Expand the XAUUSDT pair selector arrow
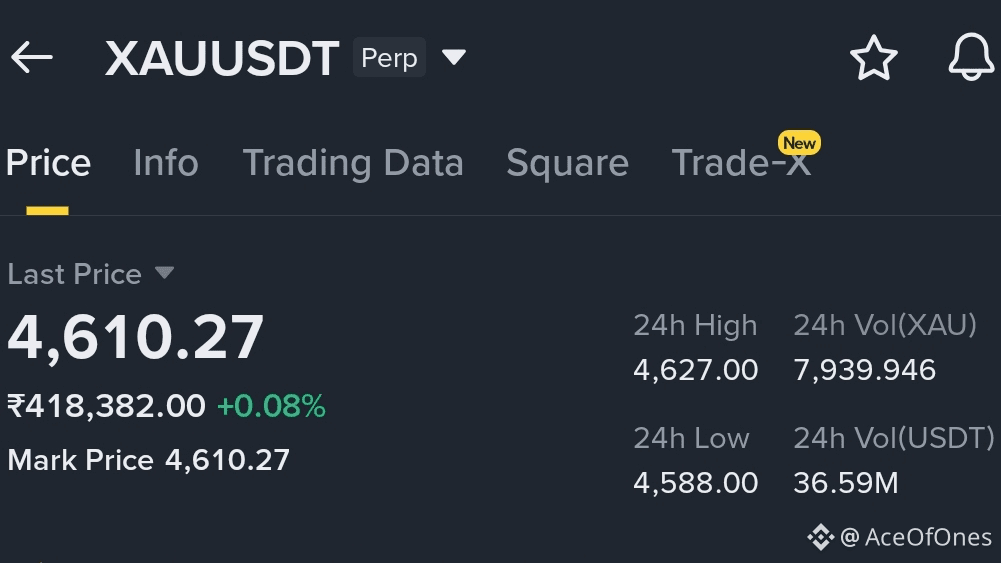 tap(454, 58)
